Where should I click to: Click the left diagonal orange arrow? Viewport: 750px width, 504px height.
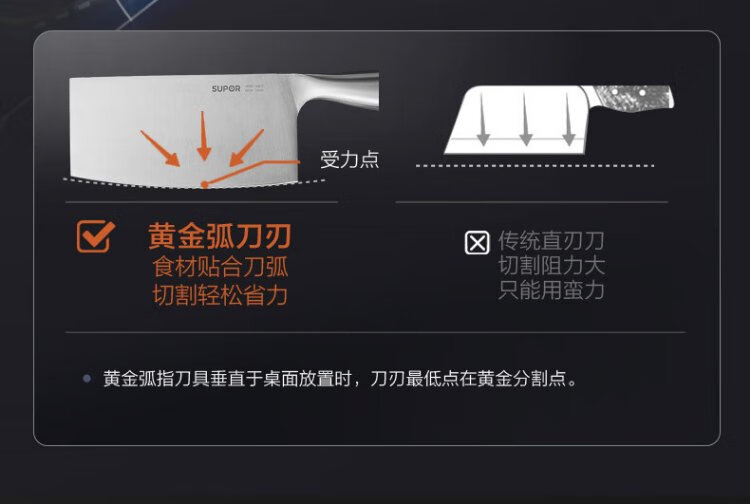click(160, 148)
